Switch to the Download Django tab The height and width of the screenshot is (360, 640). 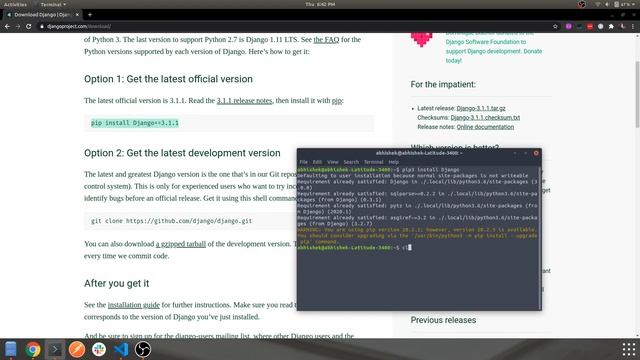[x=41, y=15]
